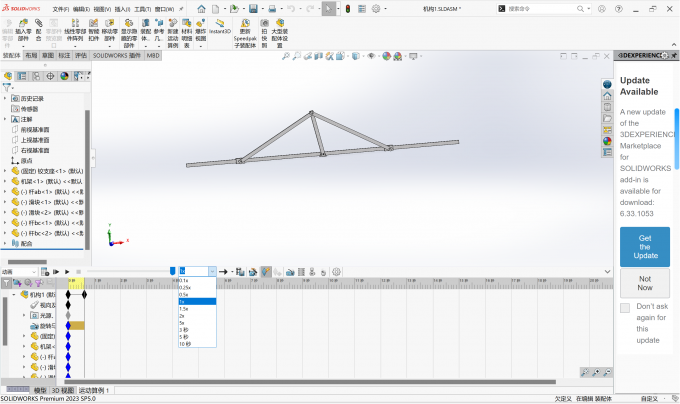The height and width of the screenshot is (404, 680).
Task: Click the 配合 (Mate) paperclip tool
Action: (39, 30)
